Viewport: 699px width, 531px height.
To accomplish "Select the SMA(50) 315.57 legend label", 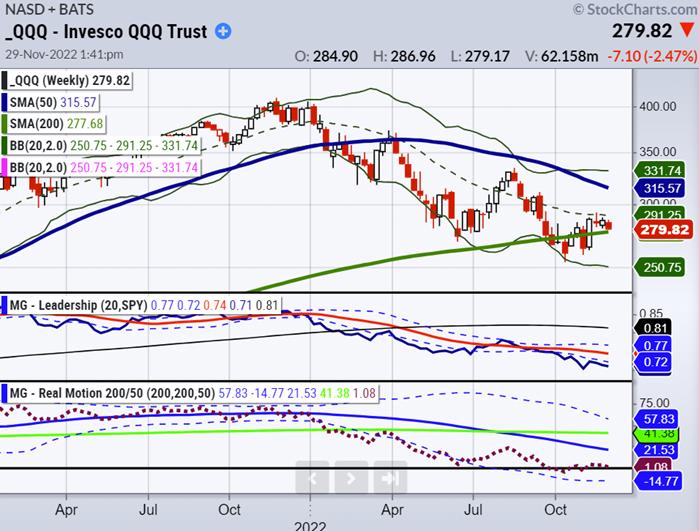I will (x=50, y=102).
